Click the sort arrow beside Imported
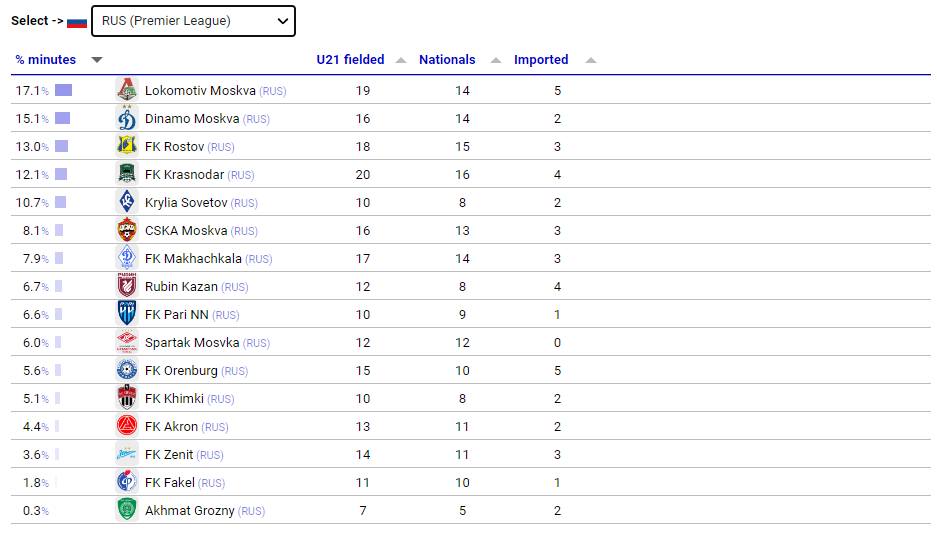Screen dimensions: 937x538 tap(590, 60)
